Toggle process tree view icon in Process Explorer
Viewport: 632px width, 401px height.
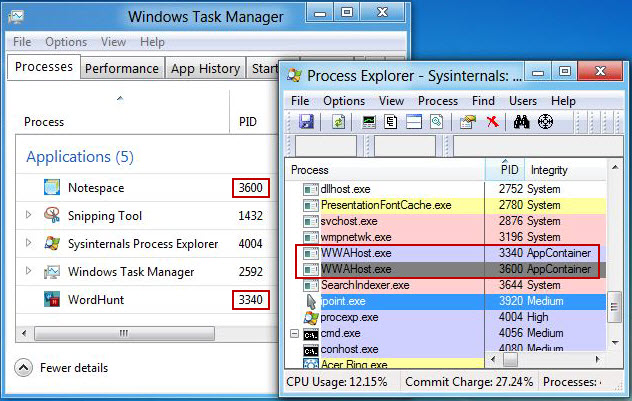tap(391, 122)
